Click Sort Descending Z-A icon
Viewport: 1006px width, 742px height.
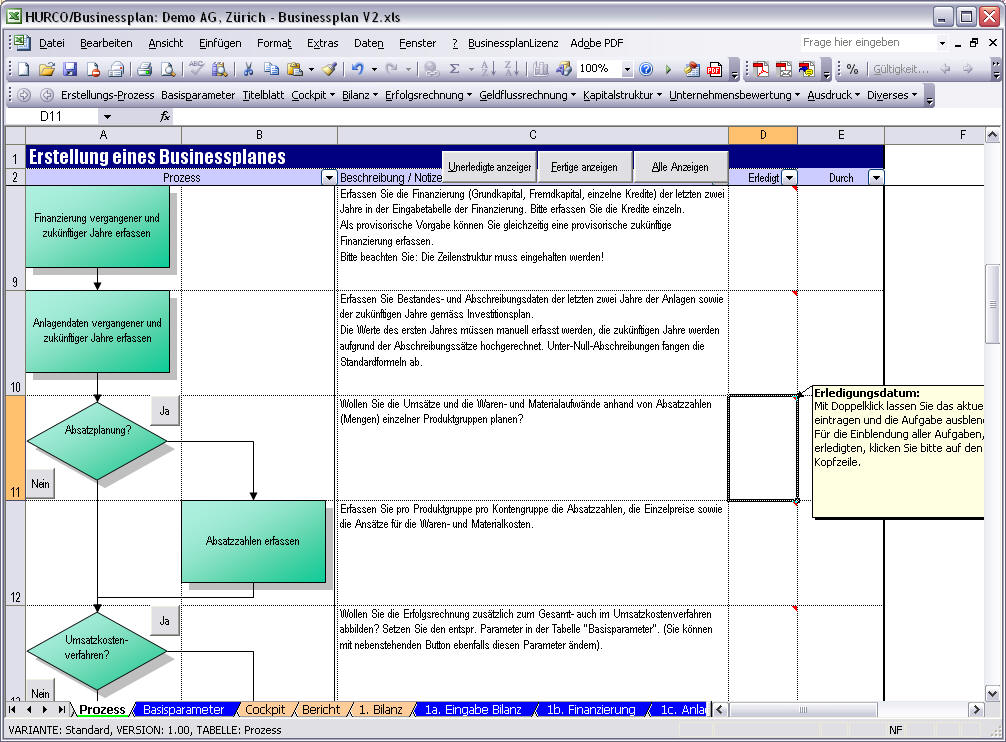[x=511, y=69]
